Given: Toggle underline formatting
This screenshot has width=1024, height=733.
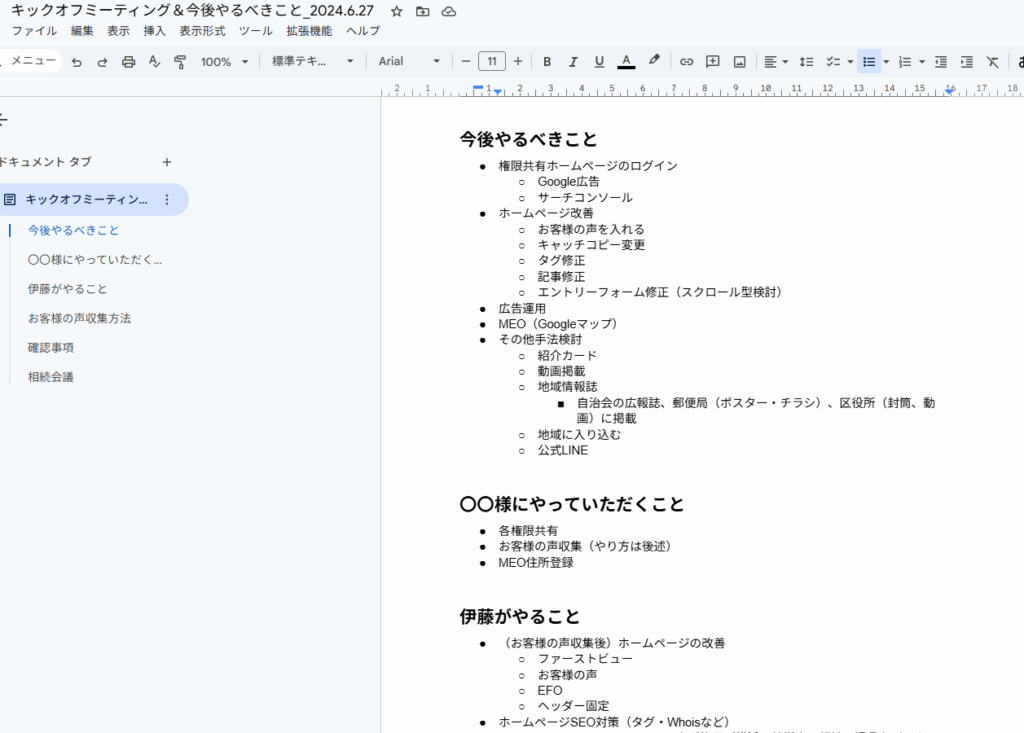Looking at the screenshot, I should pos(599,62).
